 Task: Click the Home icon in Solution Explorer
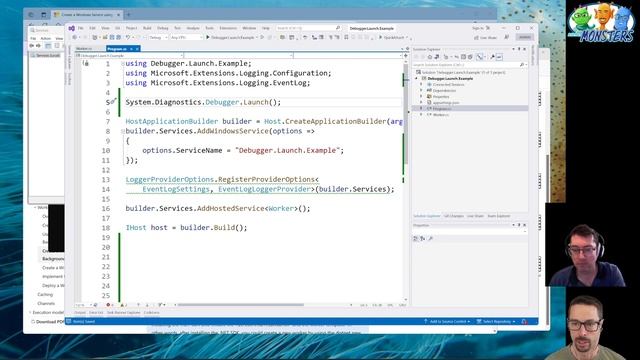(x=430, y=57)
